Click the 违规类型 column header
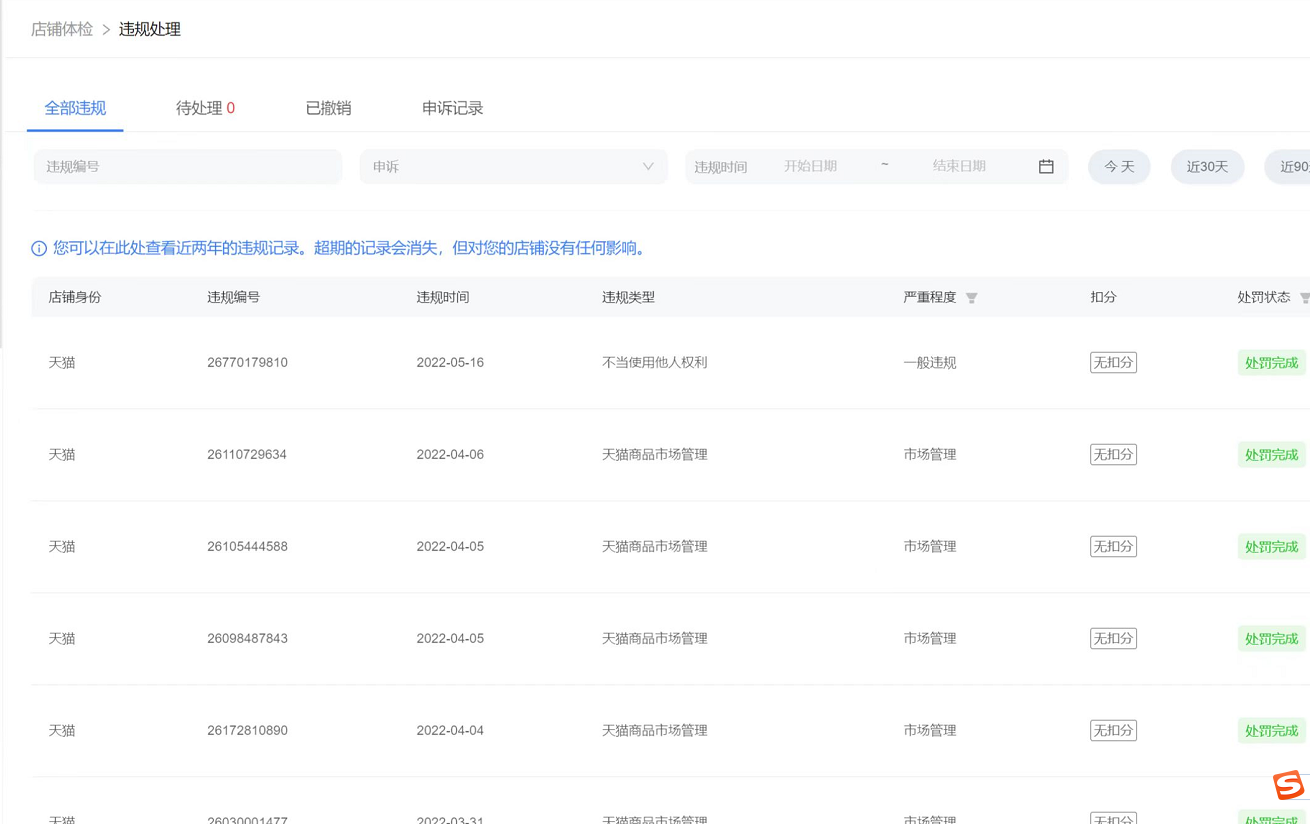 point(628,298)
